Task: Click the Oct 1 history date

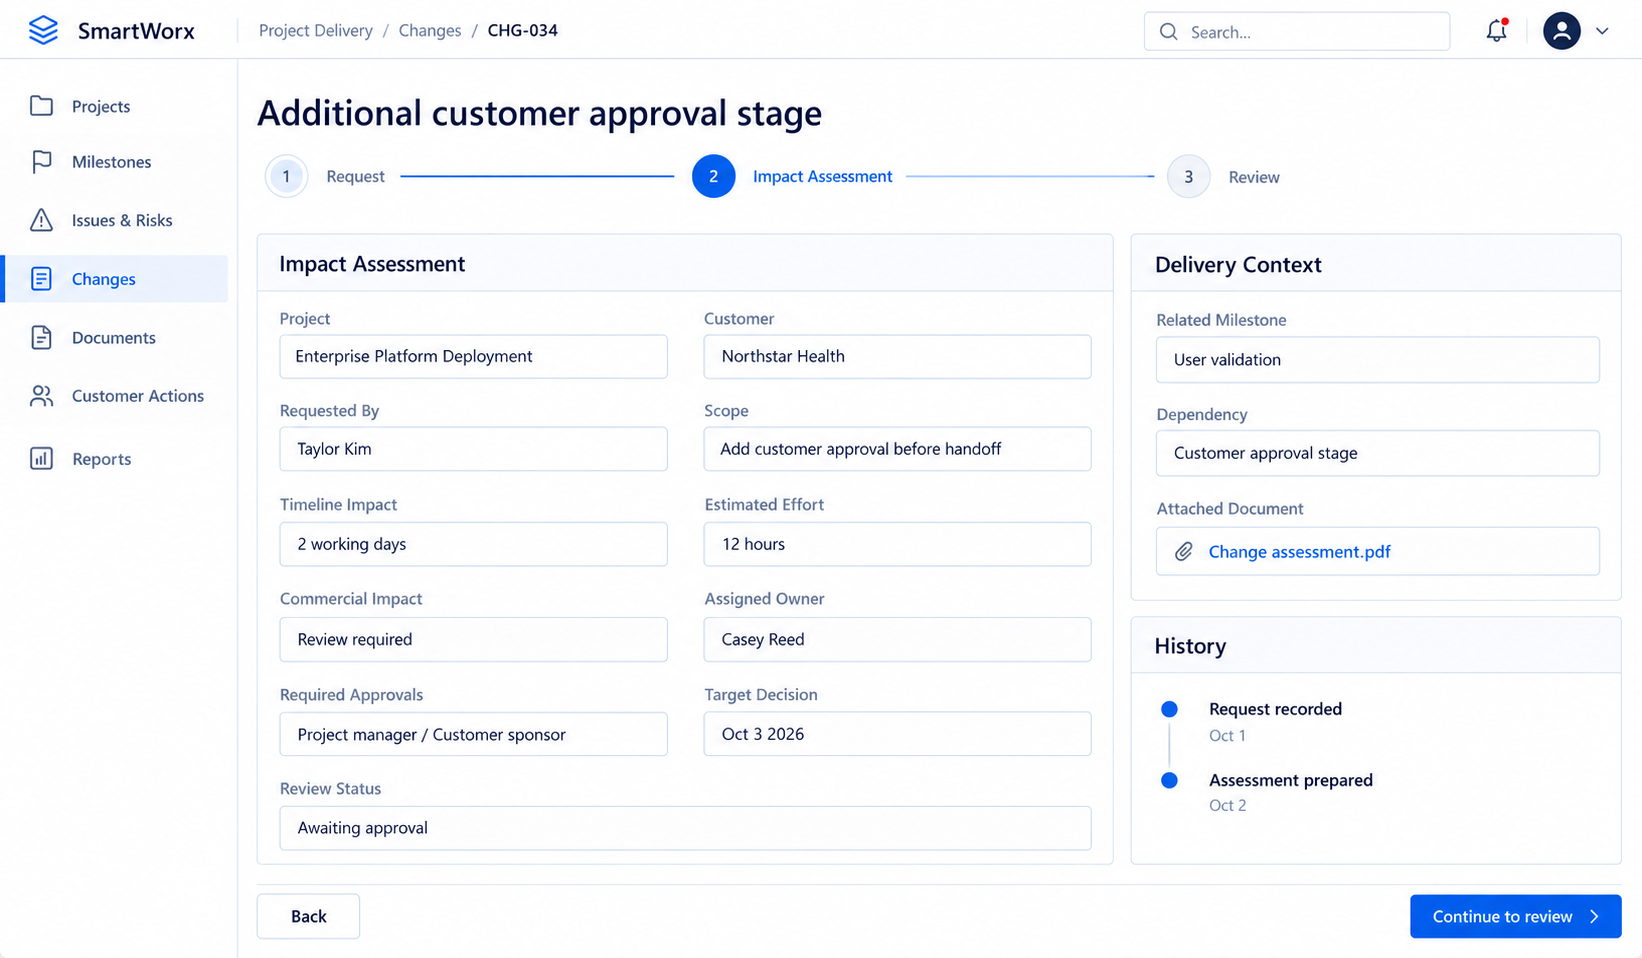Action: [x=1227, y=735]
